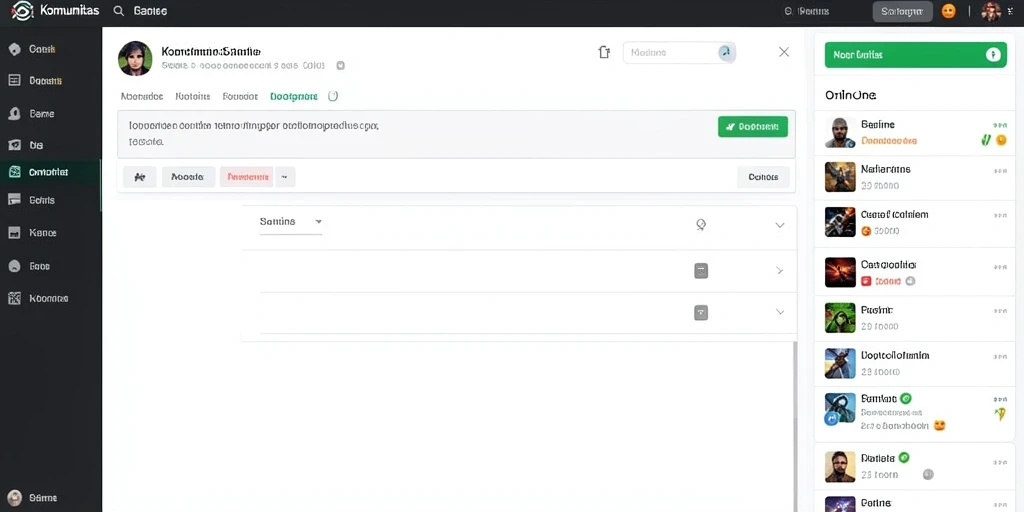Click the green slashes icon in the first online user row

tap(986, 139)
